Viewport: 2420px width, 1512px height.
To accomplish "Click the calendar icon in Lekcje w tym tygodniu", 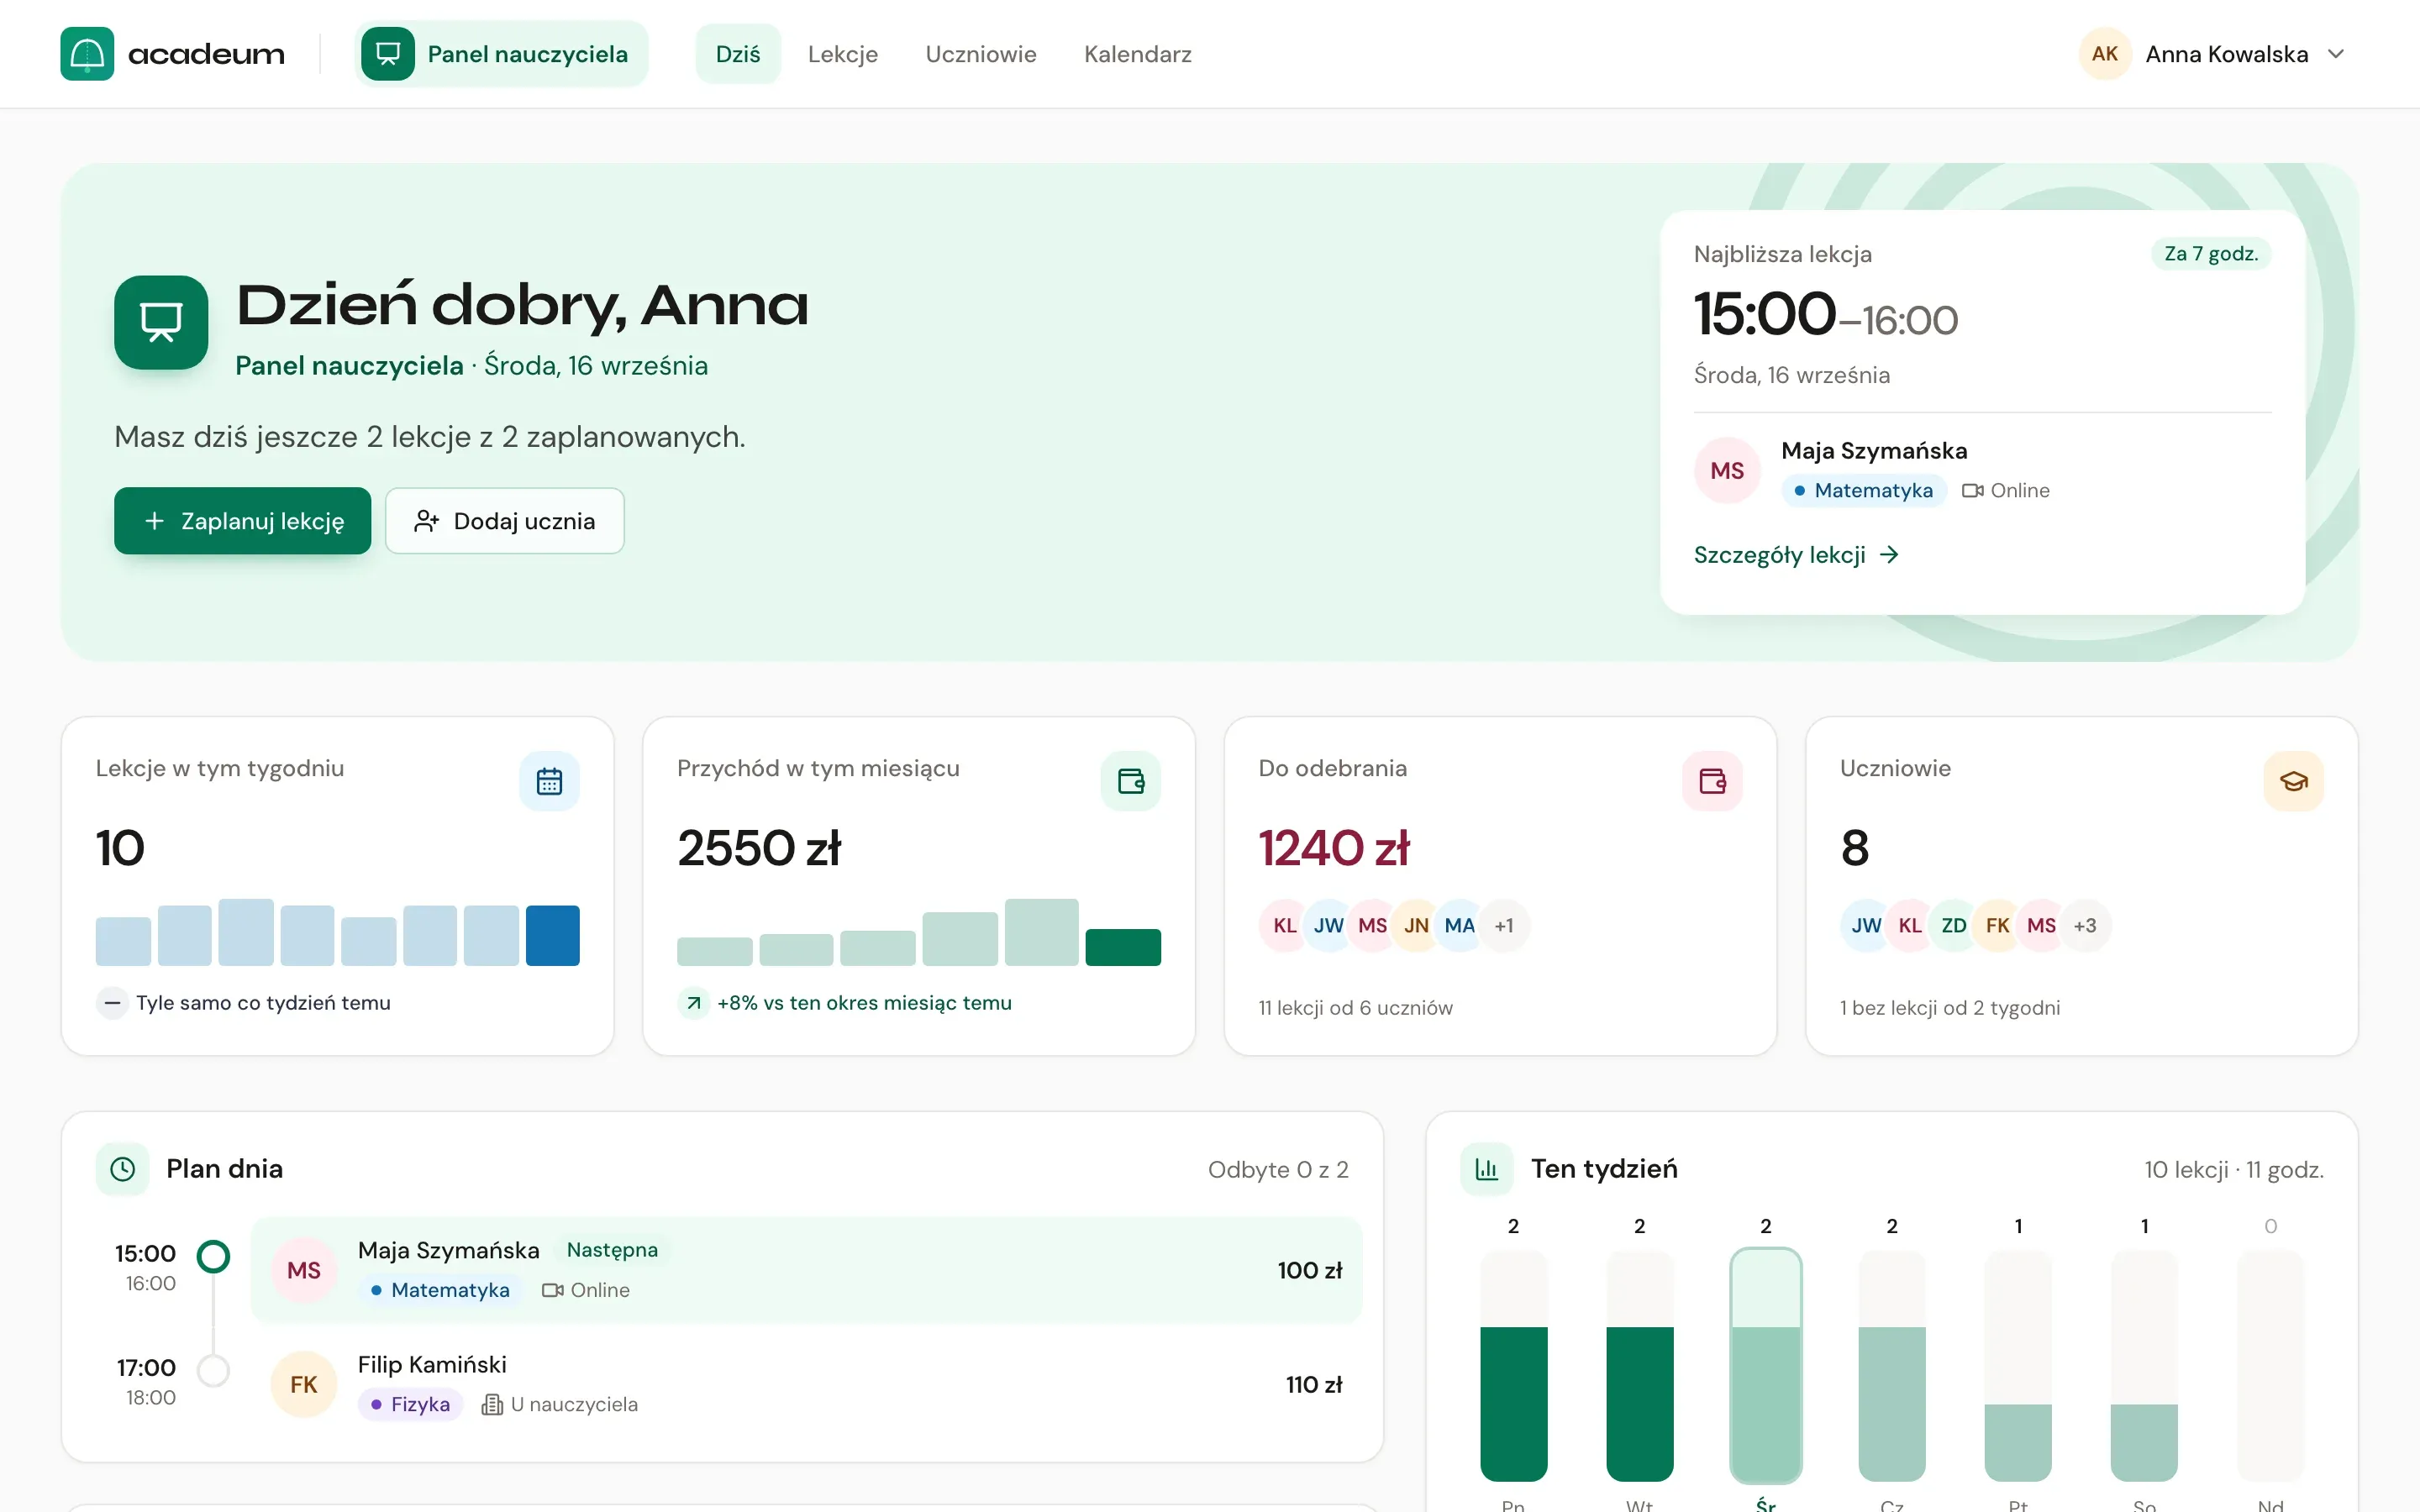I will 549,781.
